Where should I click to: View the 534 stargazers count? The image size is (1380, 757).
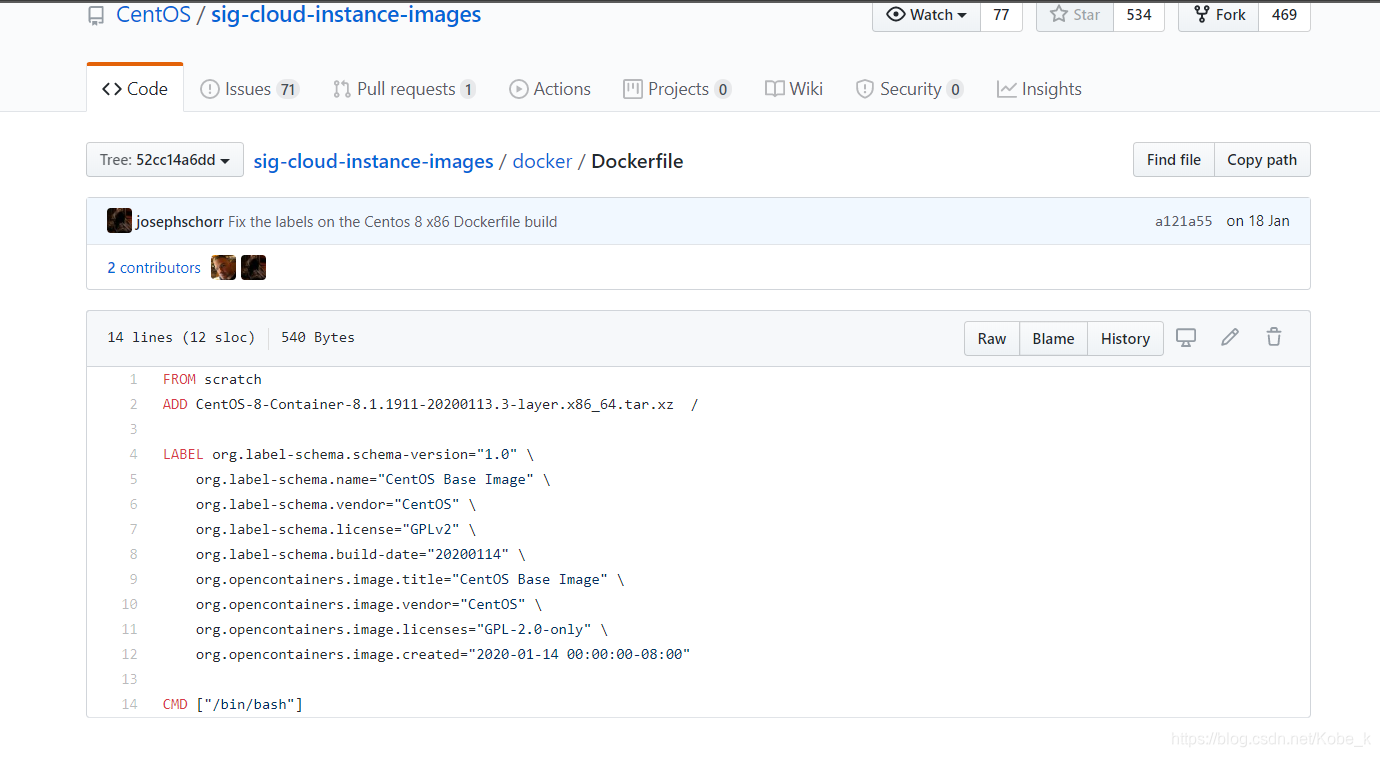pos(1139,15)
